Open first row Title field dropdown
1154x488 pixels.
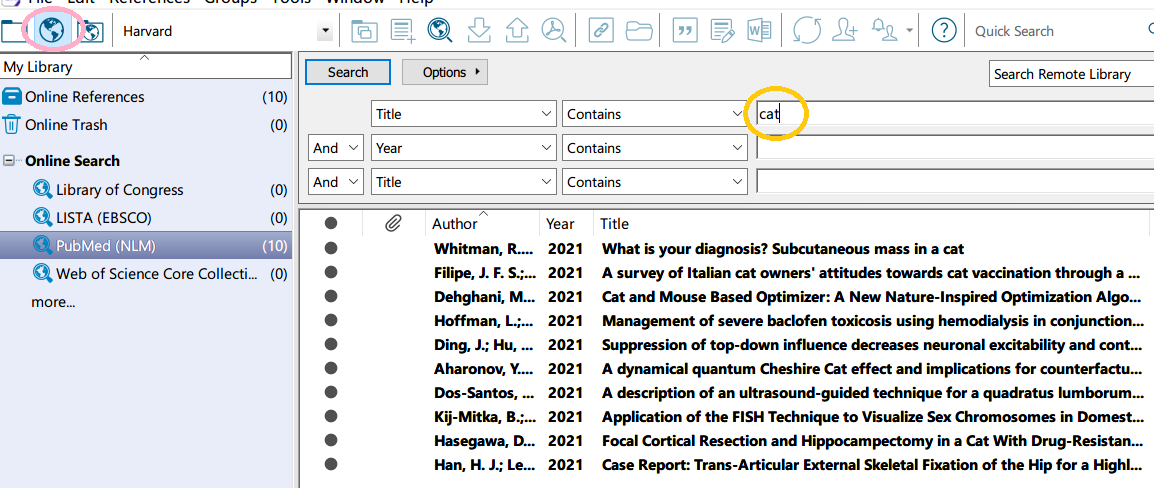463,114
